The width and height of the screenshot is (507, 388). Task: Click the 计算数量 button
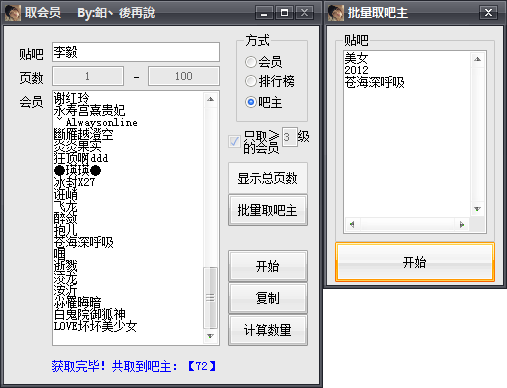tap(268, 330)
